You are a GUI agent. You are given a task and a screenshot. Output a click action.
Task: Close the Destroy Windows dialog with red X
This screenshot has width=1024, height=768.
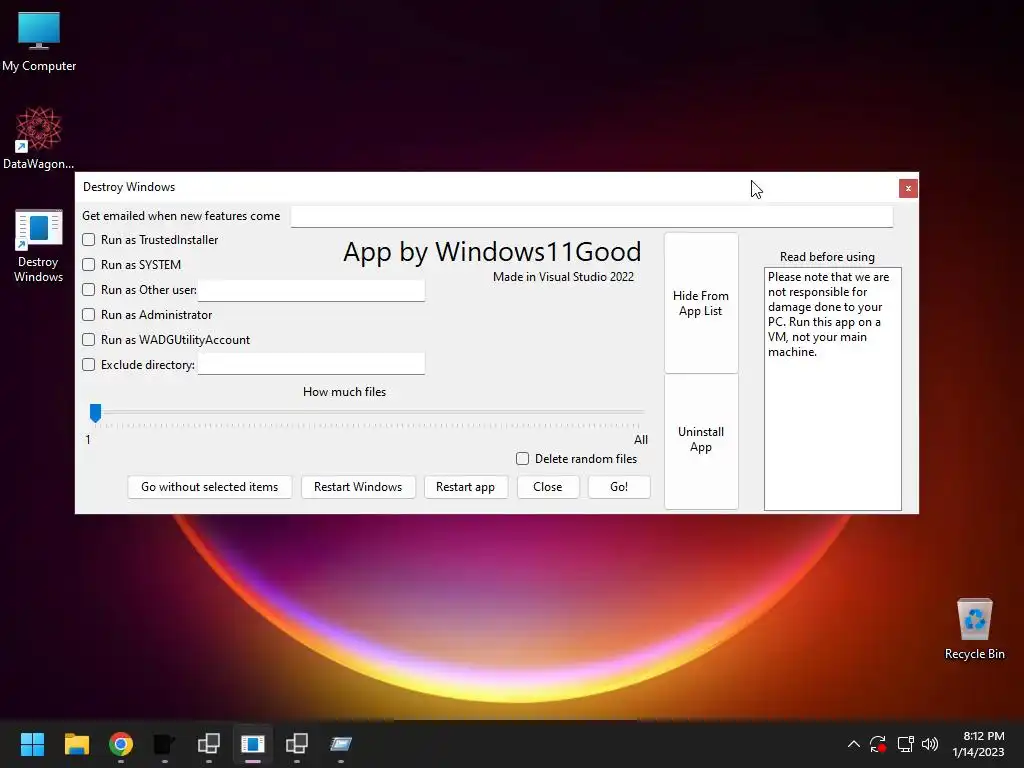pos(908,188)
